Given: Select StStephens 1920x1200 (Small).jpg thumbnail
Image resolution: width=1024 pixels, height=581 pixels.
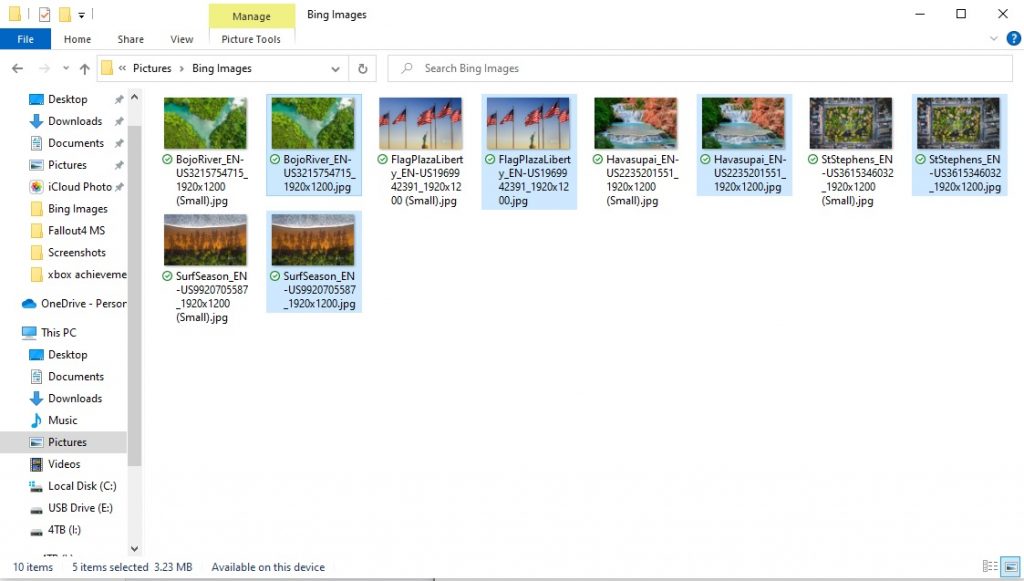Looking at the screenshot, I should (850, 123).
